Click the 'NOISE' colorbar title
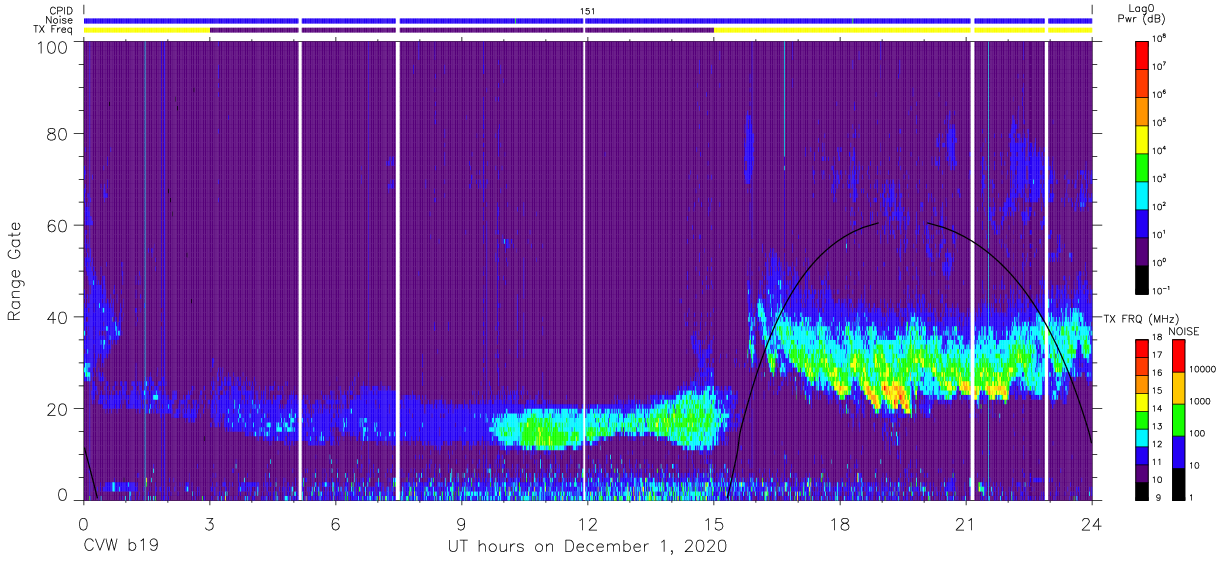The height and width of the screenshot is (567, 1228). [x=1183, y=331]
